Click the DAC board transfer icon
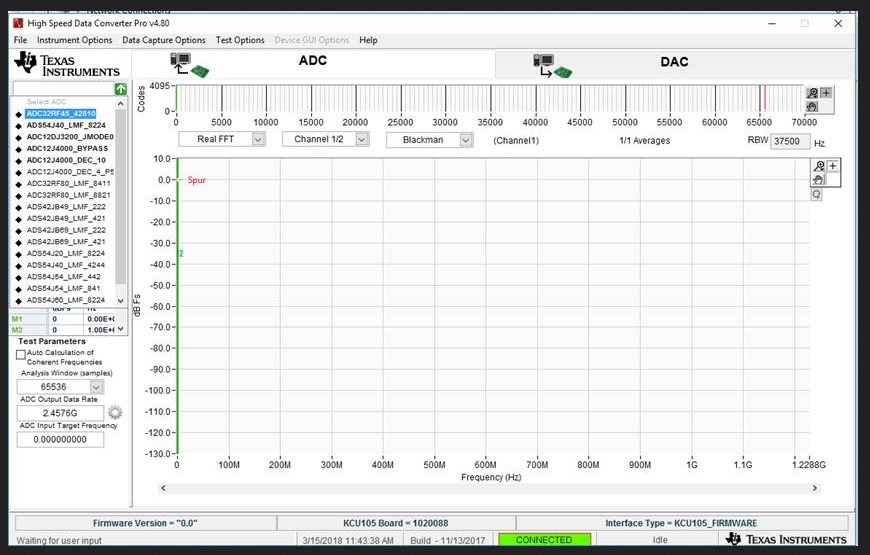 [552, 65]
